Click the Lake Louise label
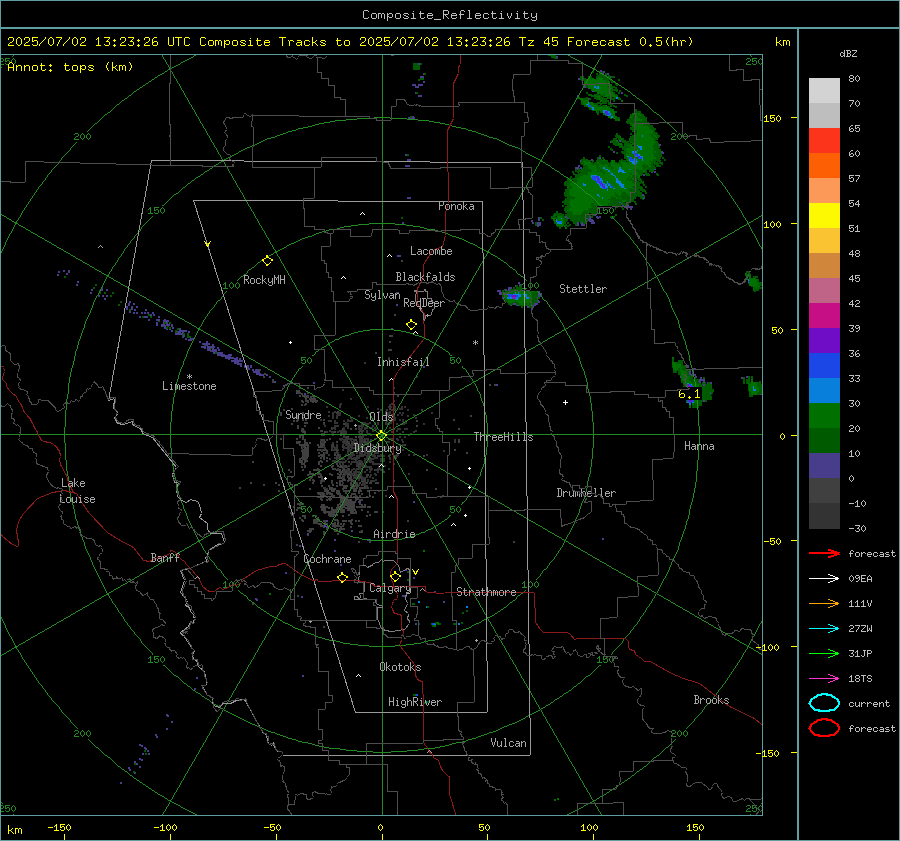Image resolution: width=900 pixels, height=841 pixels. [78, 491]
